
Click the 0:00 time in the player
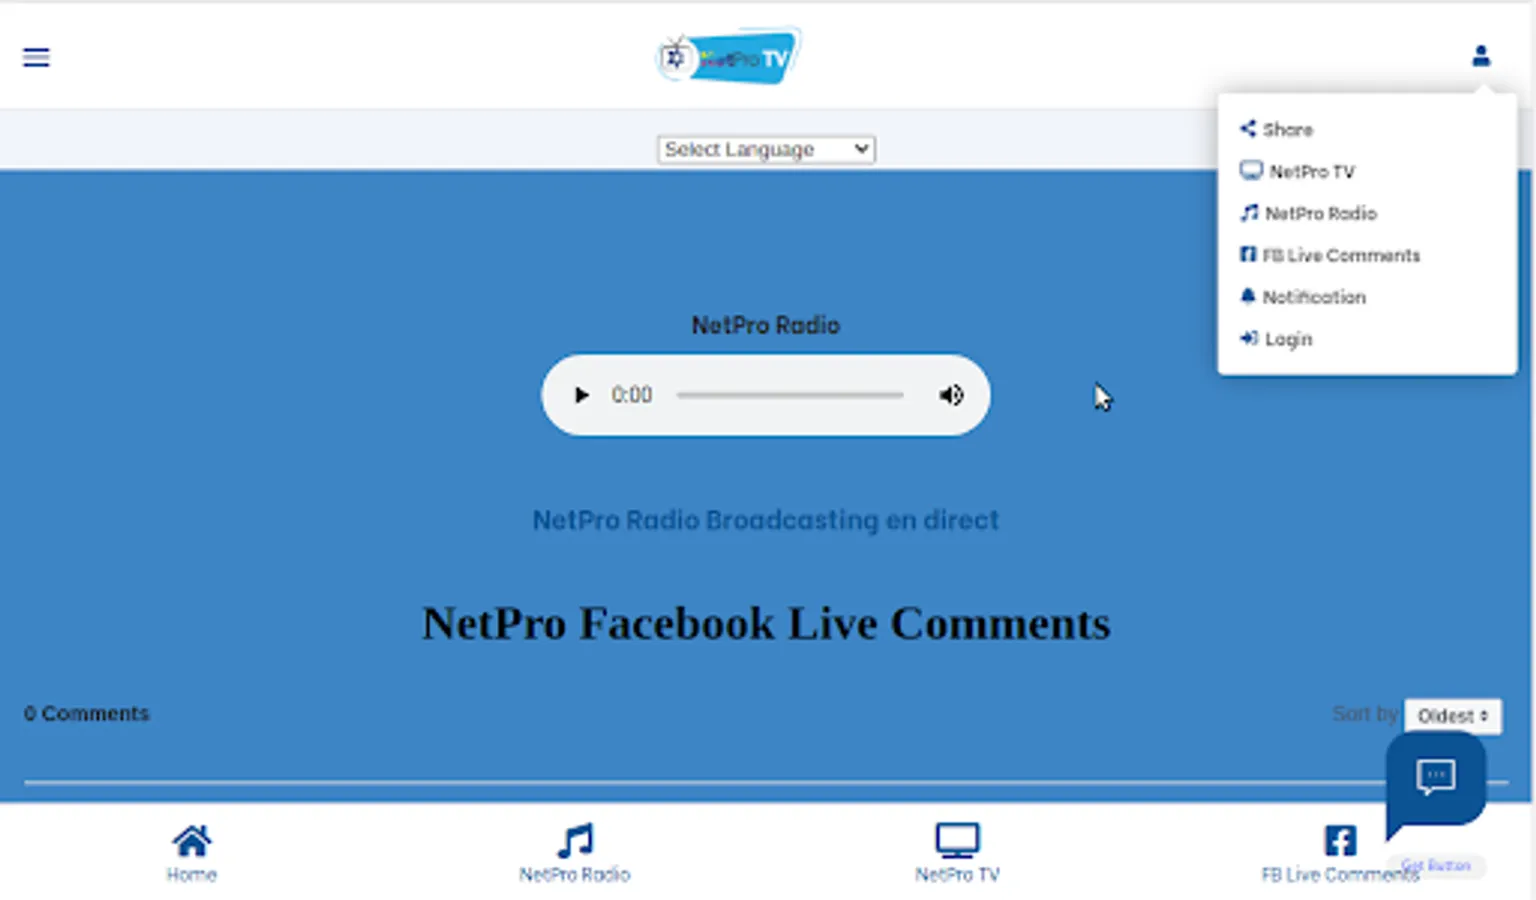coord(632,395)
